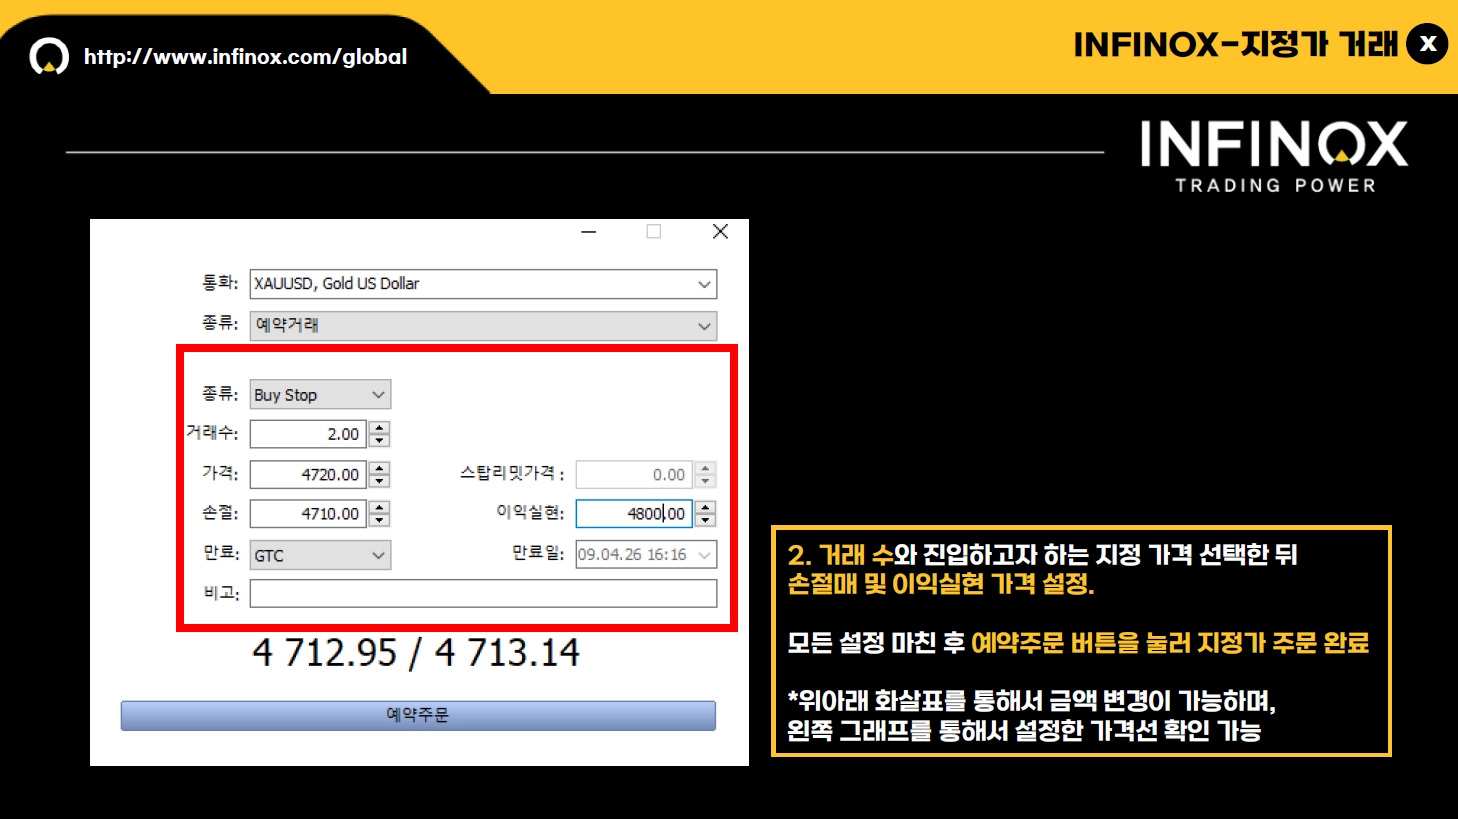This screenshot has width=1458, height=819.
Task: Minimize the order dialog window
Action: click(589, 232)
